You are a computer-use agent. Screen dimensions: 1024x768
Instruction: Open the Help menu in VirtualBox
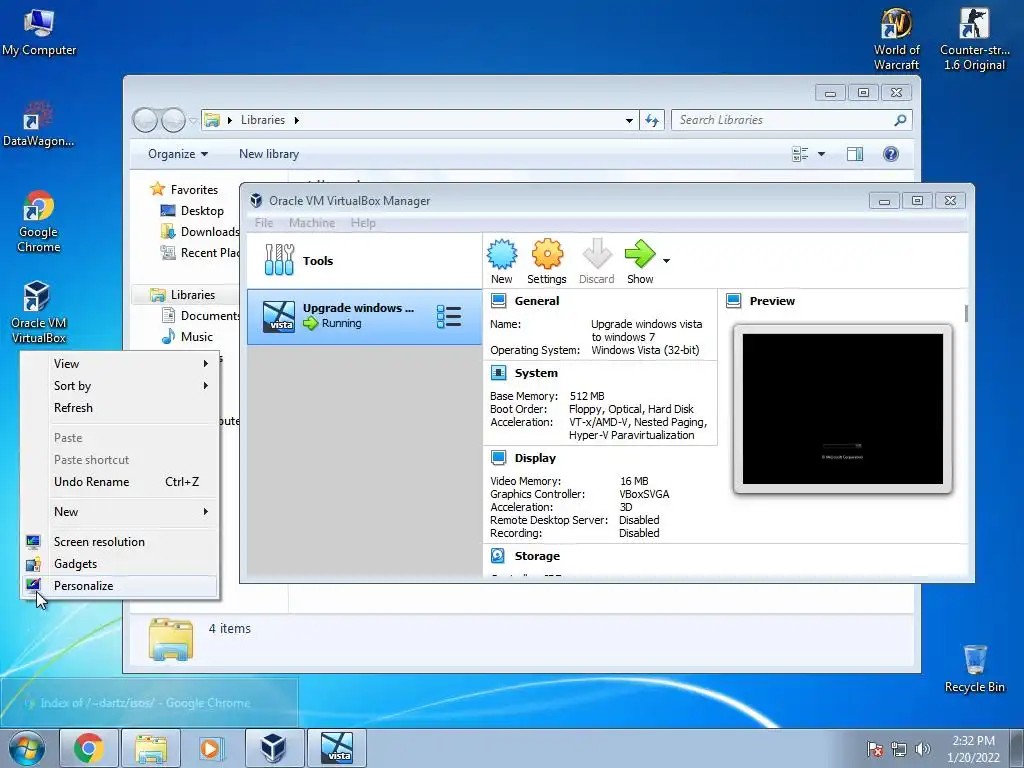click(x=363, y=223)
